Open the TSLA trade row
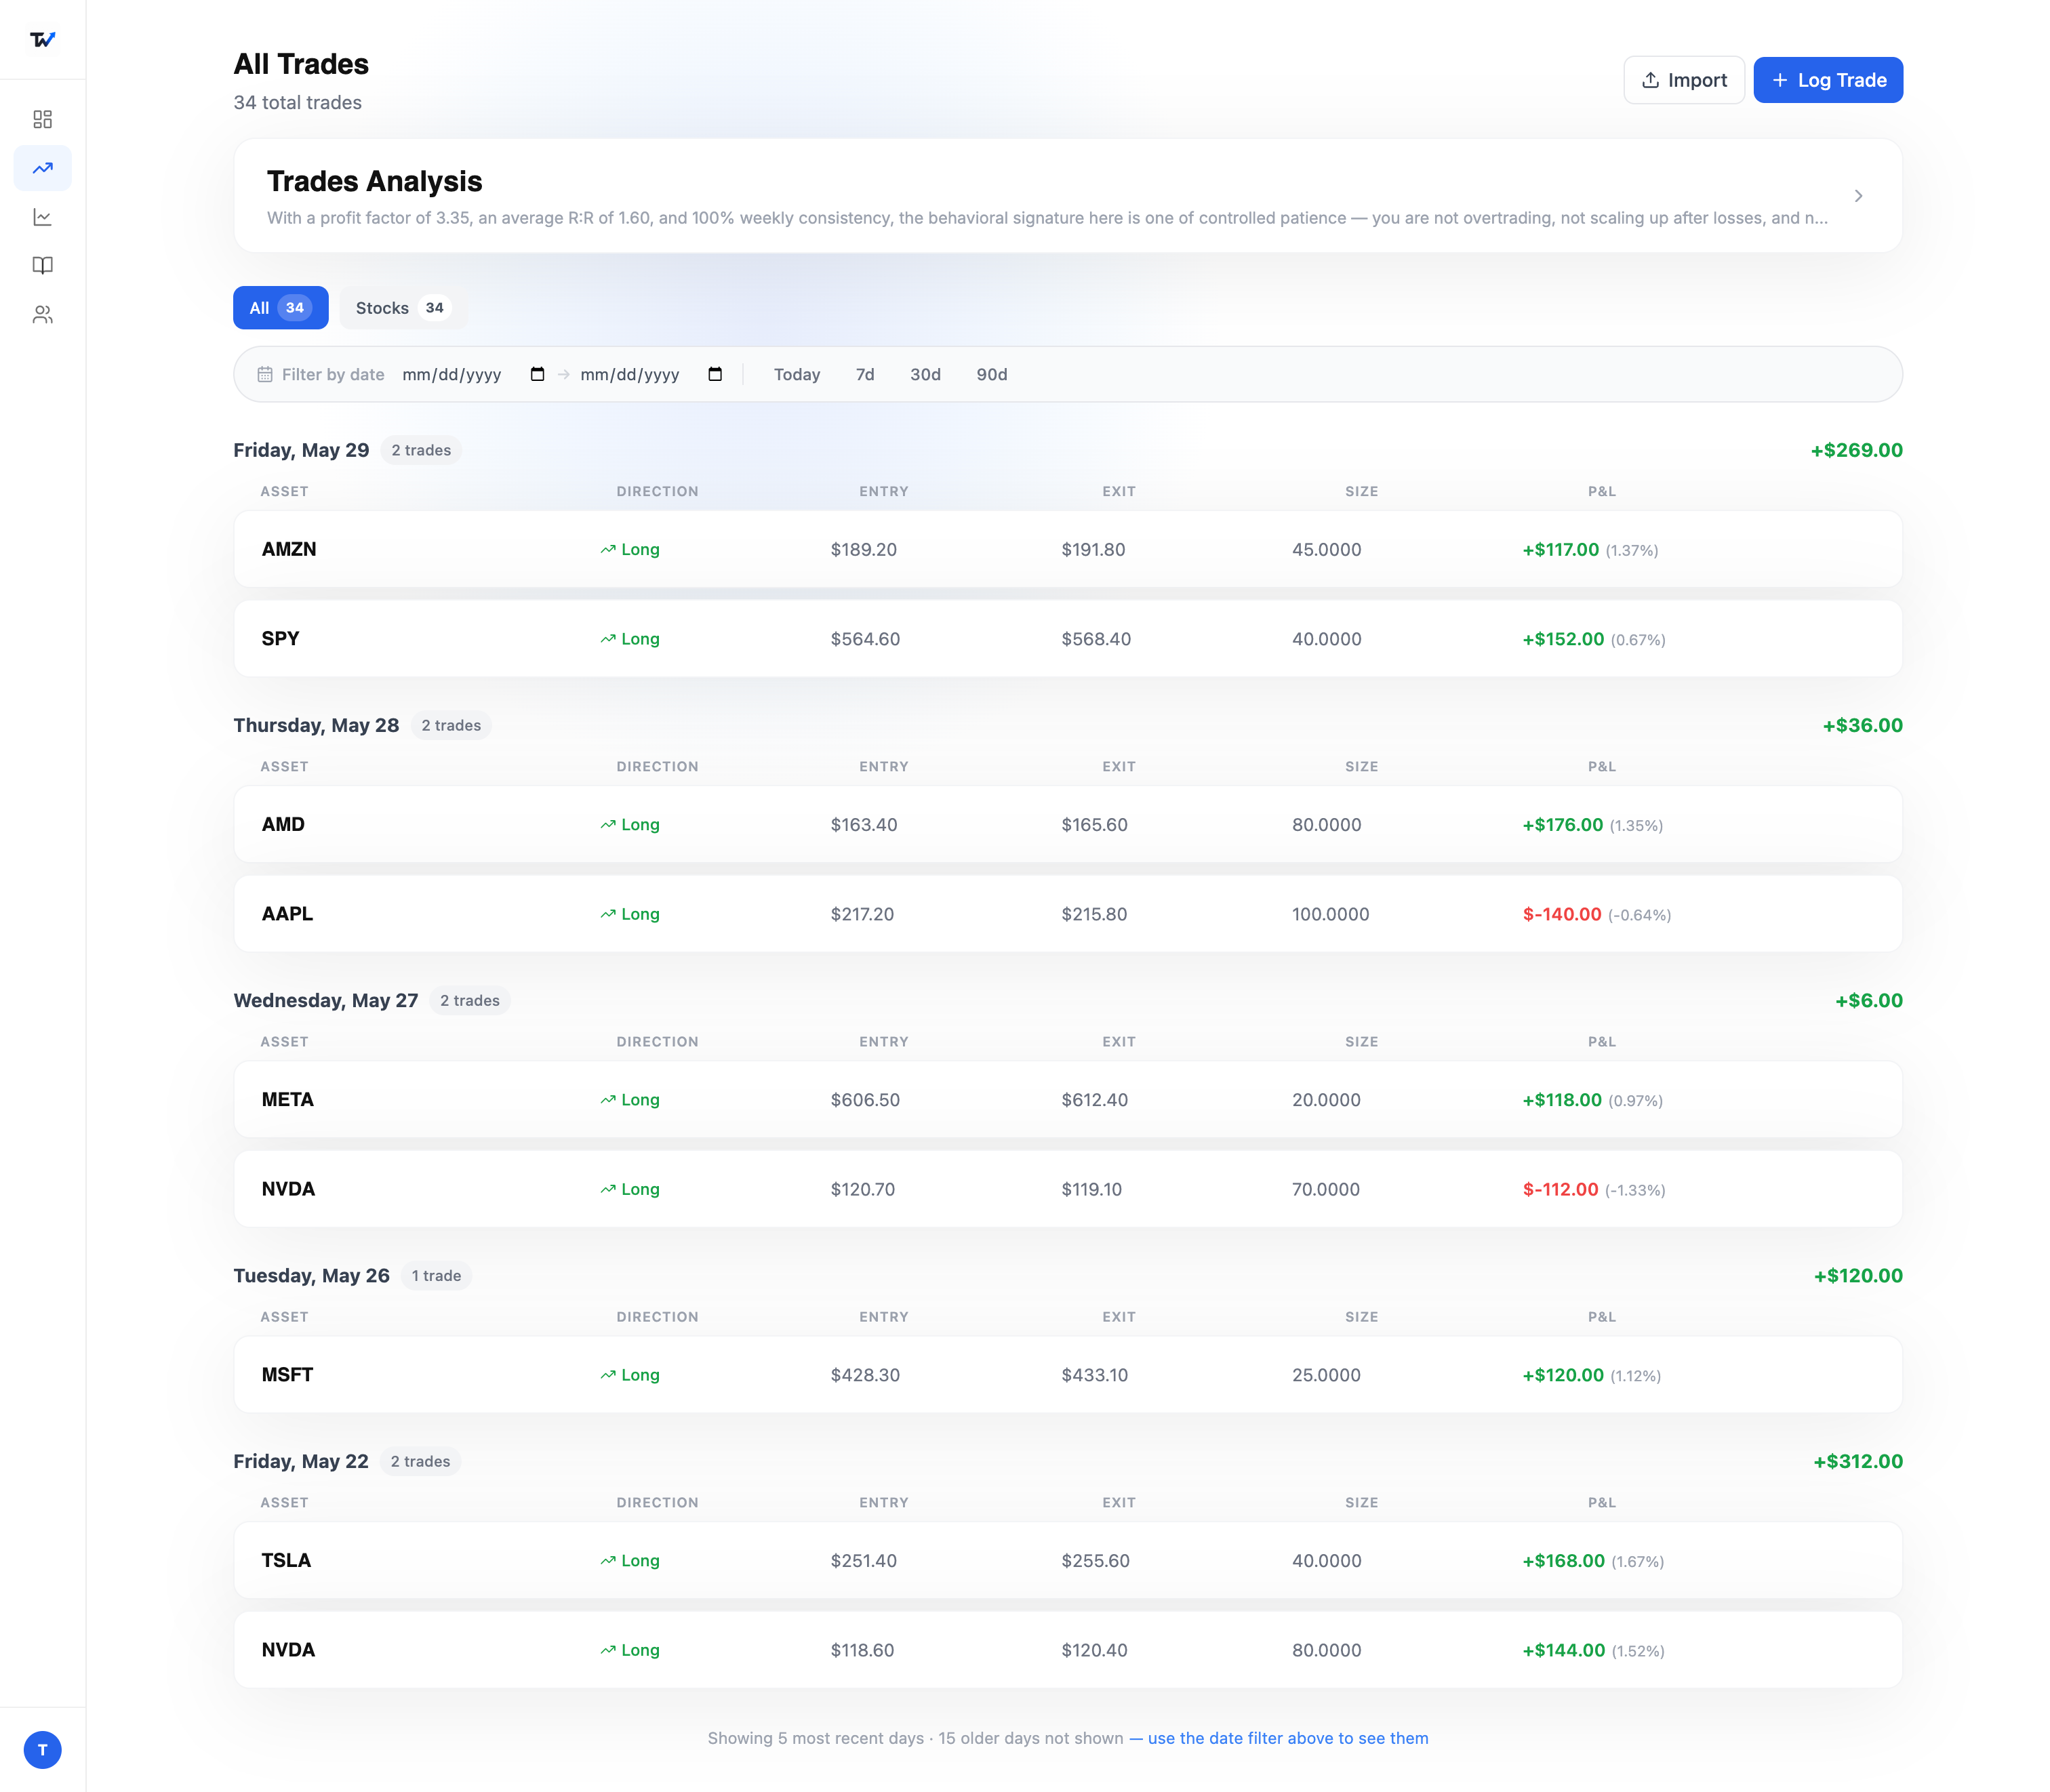2050x1792 pixels. (x=1068, y=1560)
